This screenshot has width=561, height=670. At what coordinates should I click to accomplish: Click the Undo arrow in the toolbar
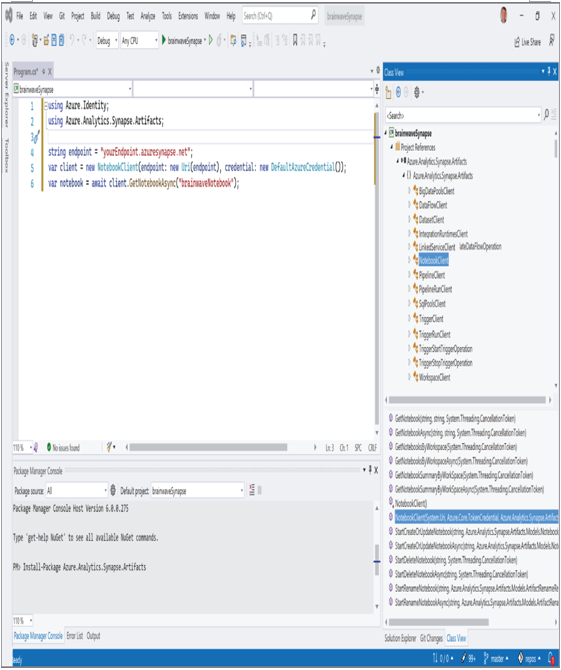[72, 40]
